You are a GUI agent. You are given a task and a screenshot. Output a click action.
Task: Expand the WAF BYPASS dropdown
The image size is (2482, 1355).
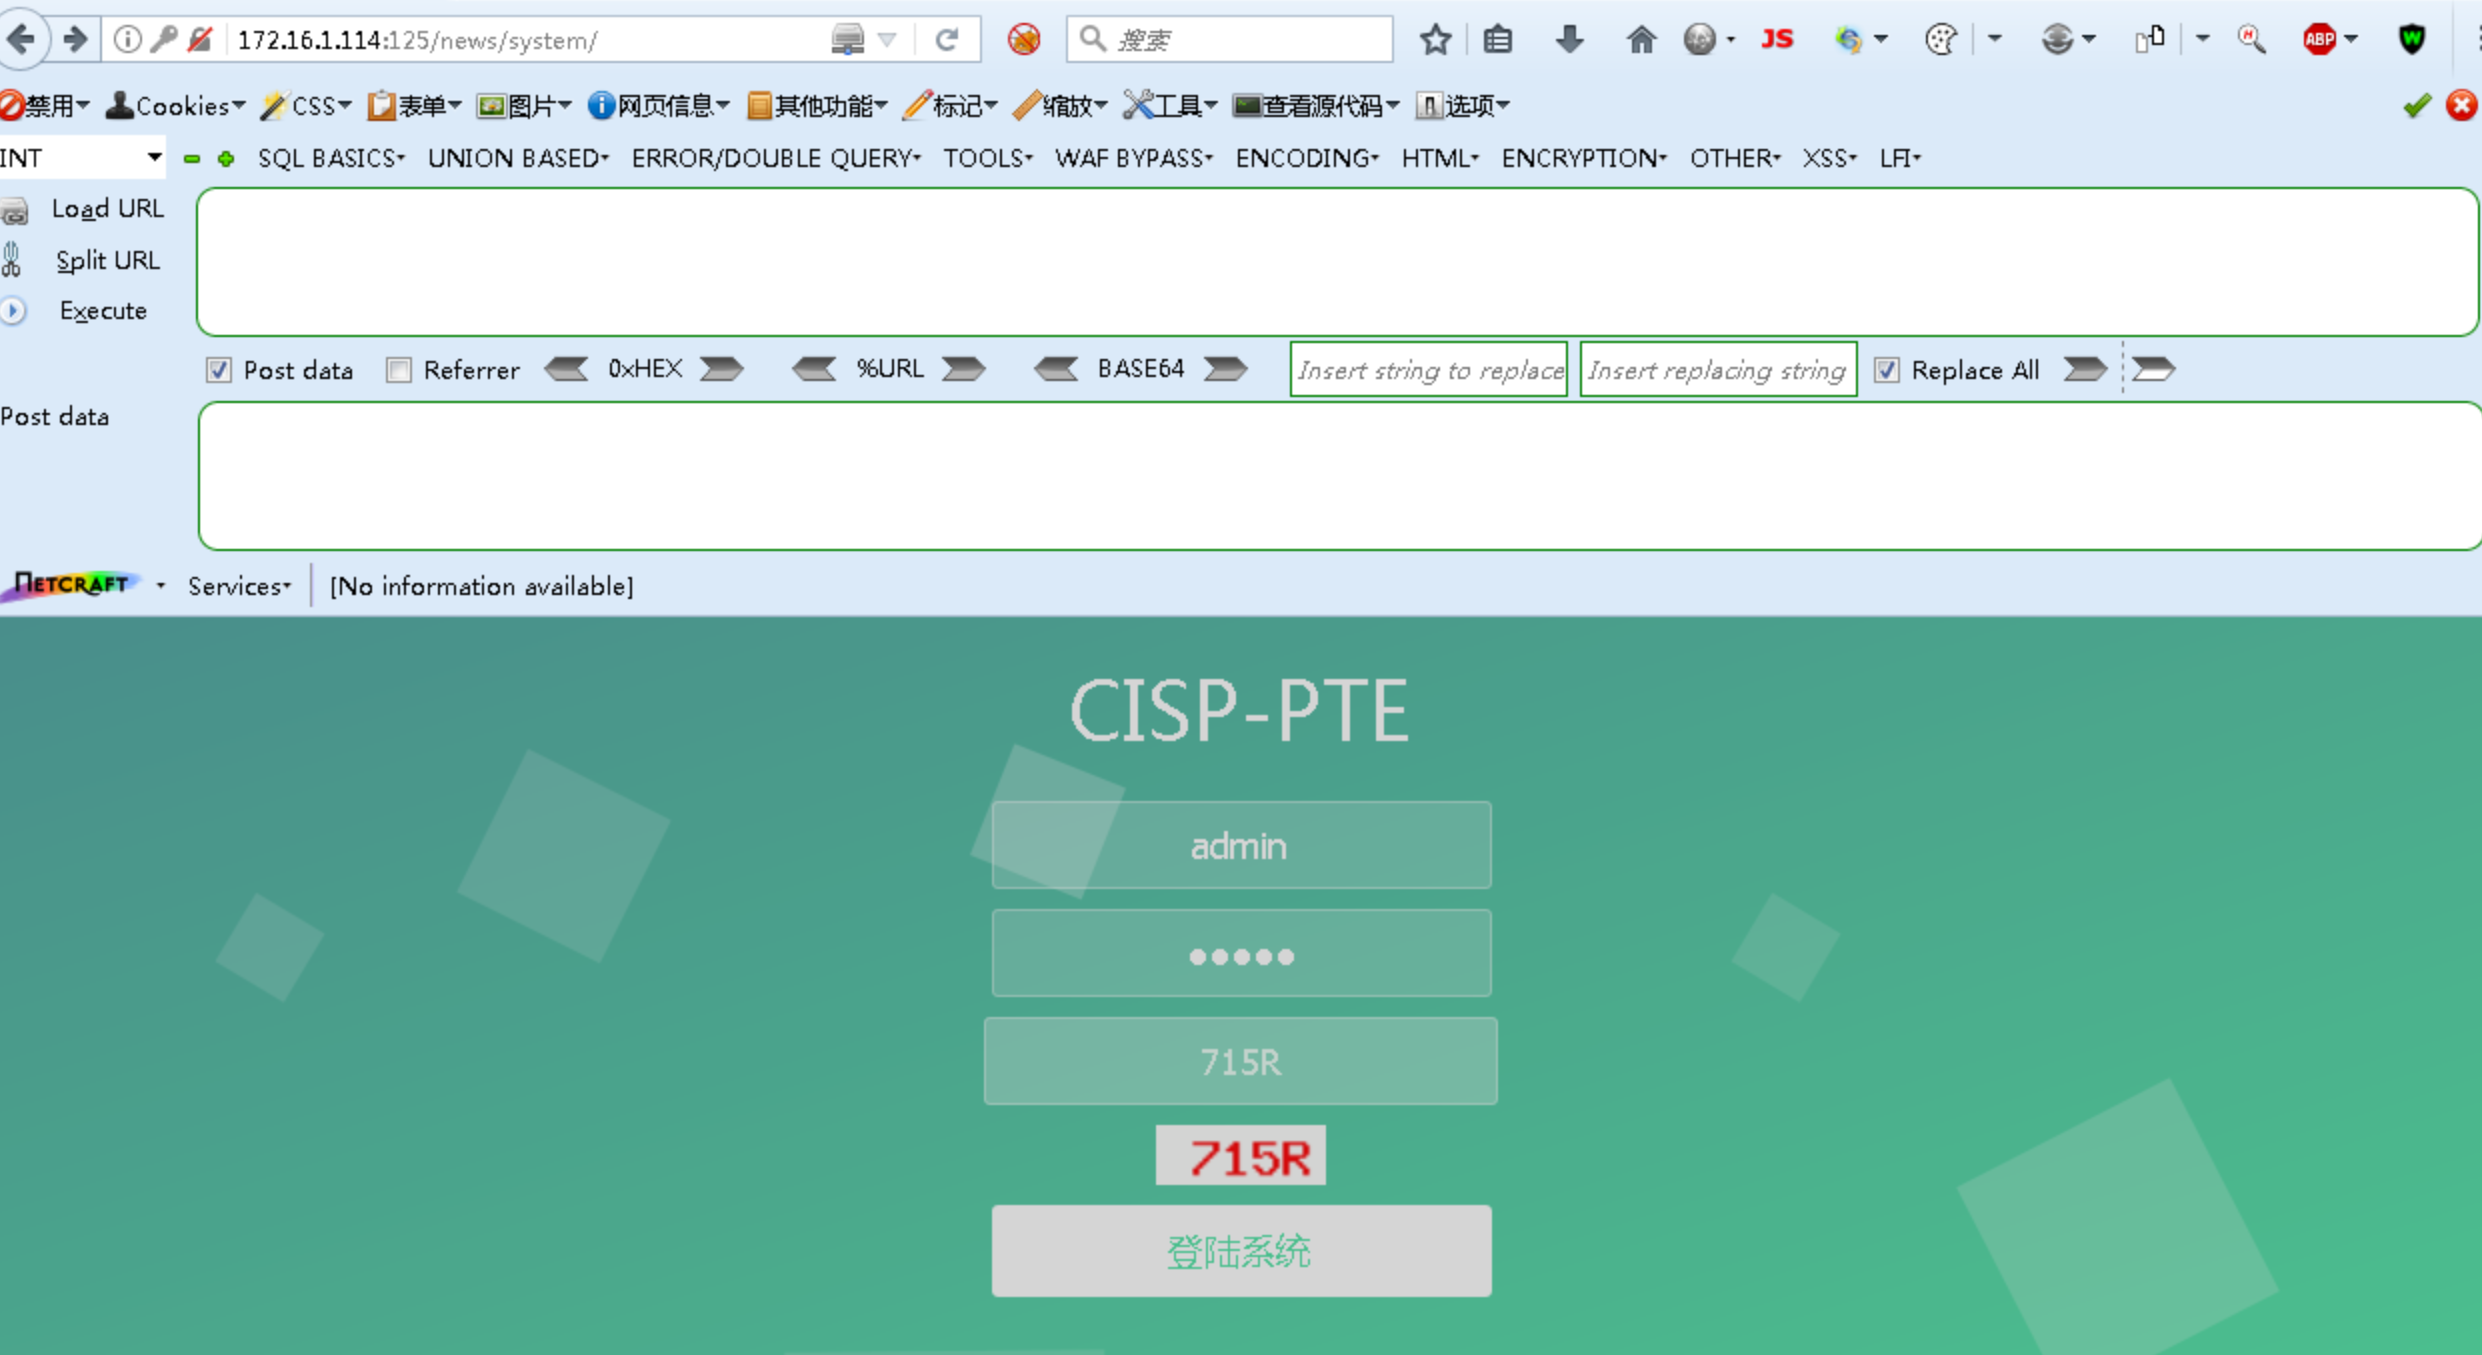(1133, 158)
